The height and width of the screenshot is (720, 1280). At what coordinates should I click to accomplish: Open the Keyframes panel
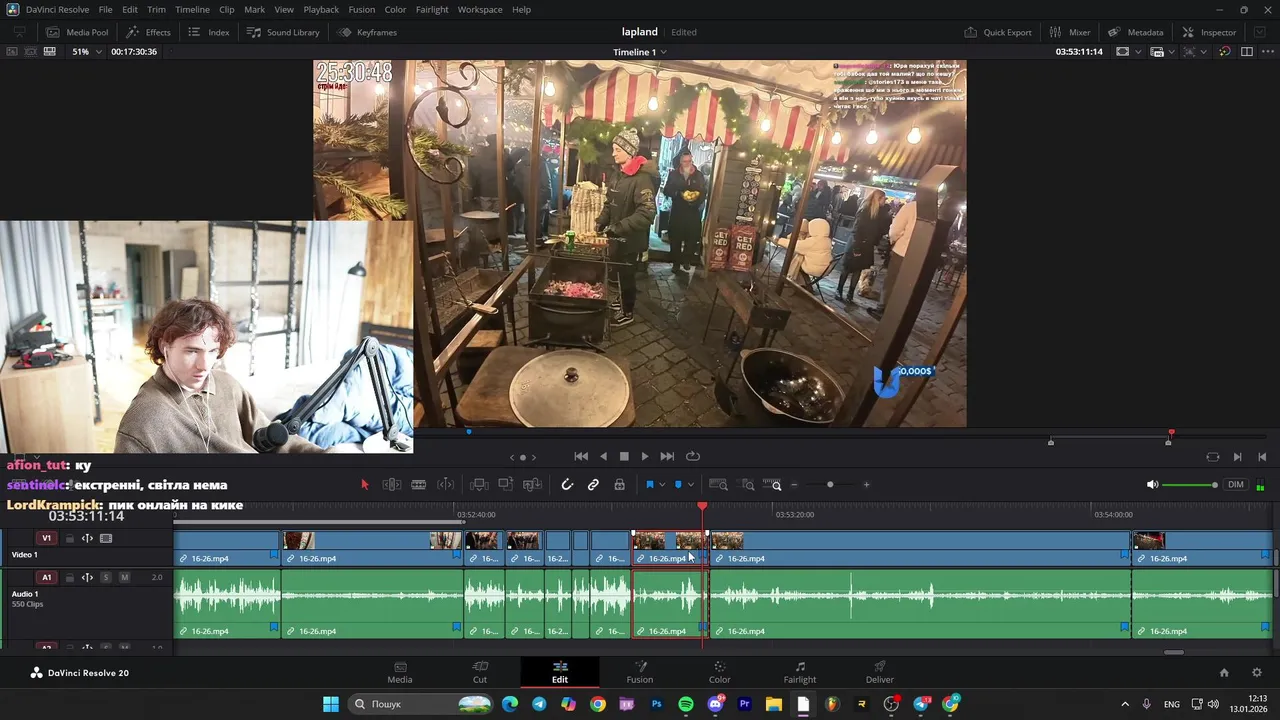pos(367,32)
